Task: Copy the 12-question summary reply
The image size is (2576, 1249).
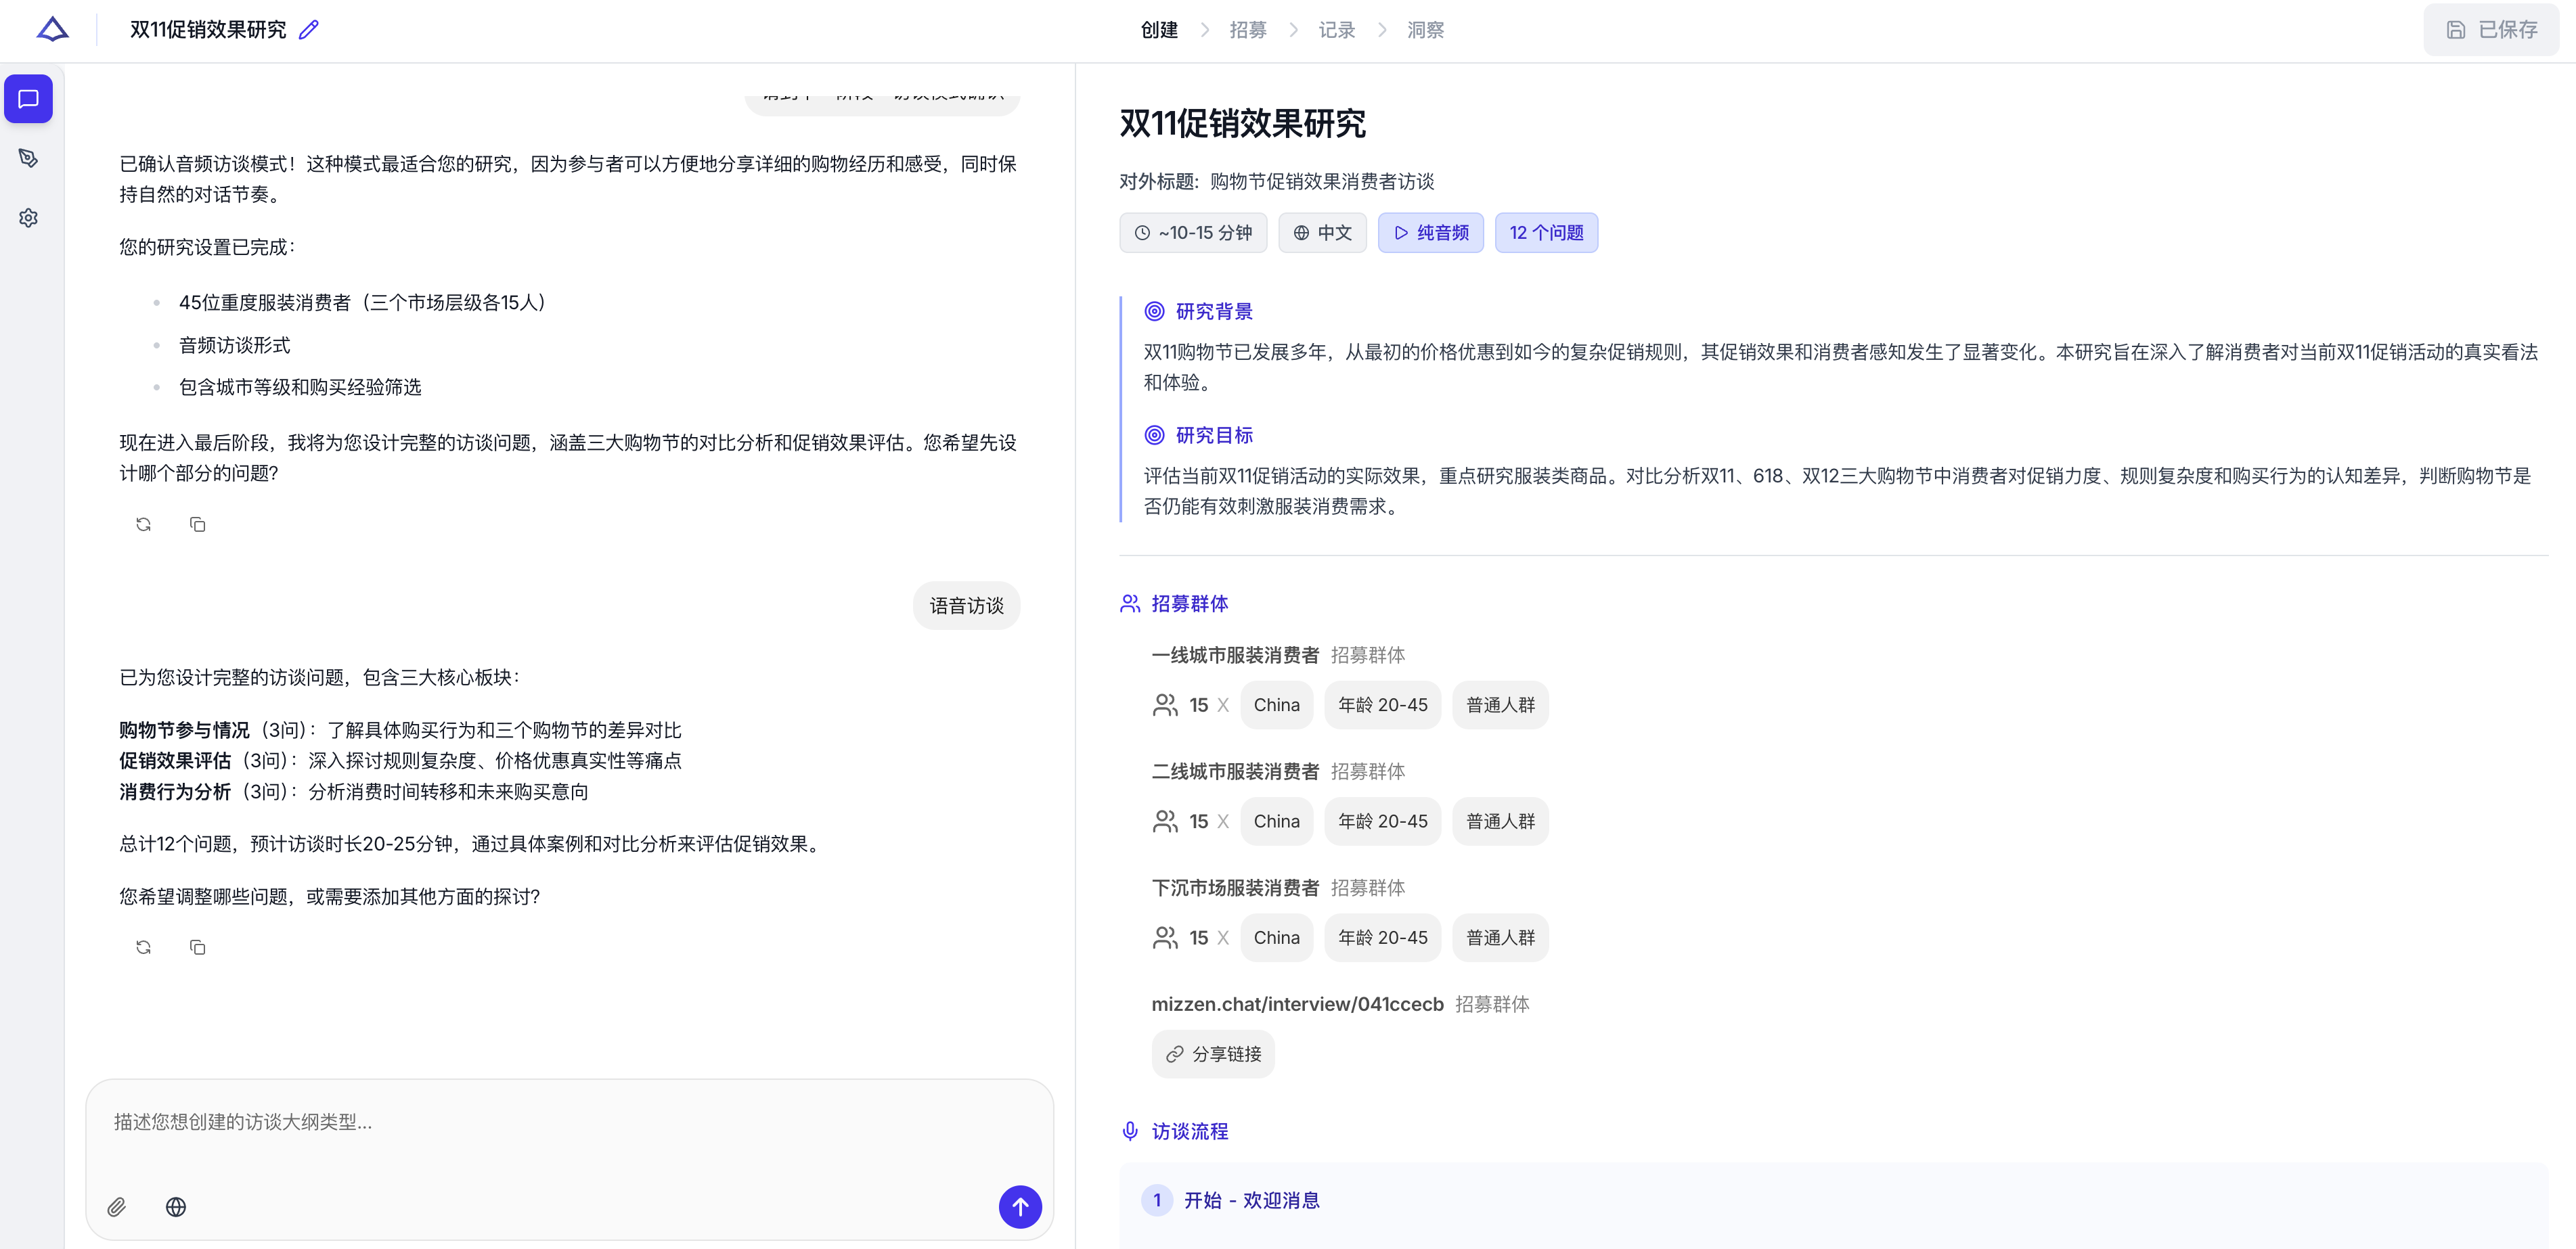Action: (x=197, y=947)
